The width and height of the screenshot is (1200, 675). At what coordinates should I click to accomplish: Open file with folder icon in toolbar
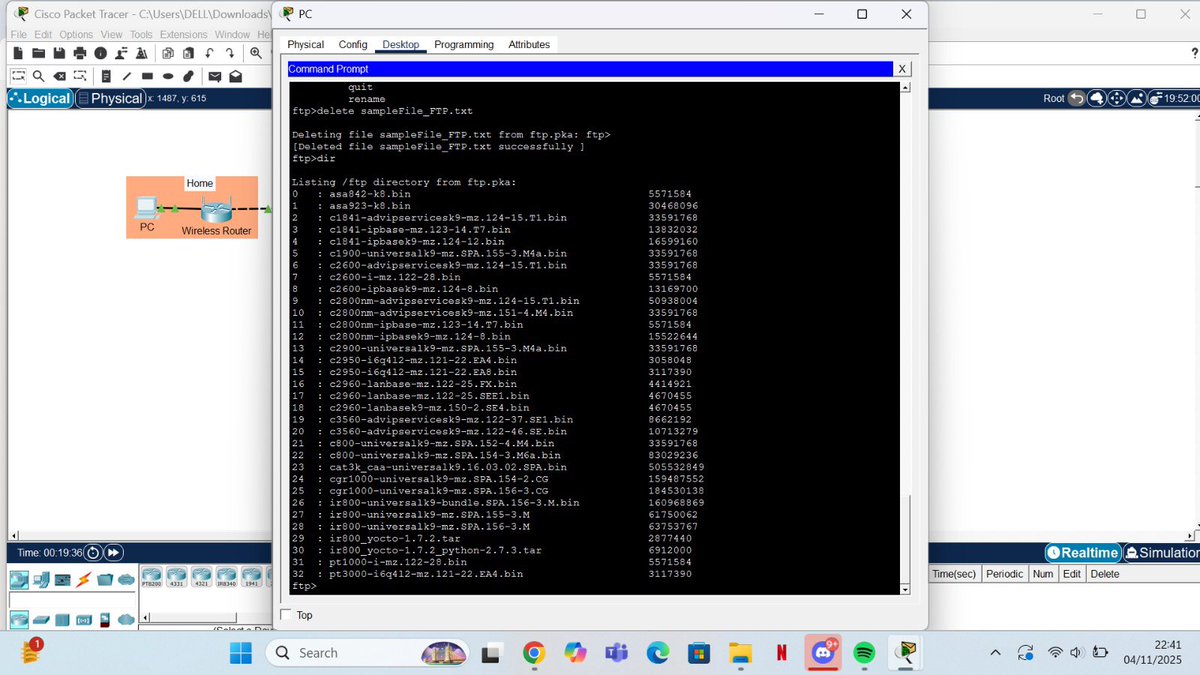[x=39, y=53]
